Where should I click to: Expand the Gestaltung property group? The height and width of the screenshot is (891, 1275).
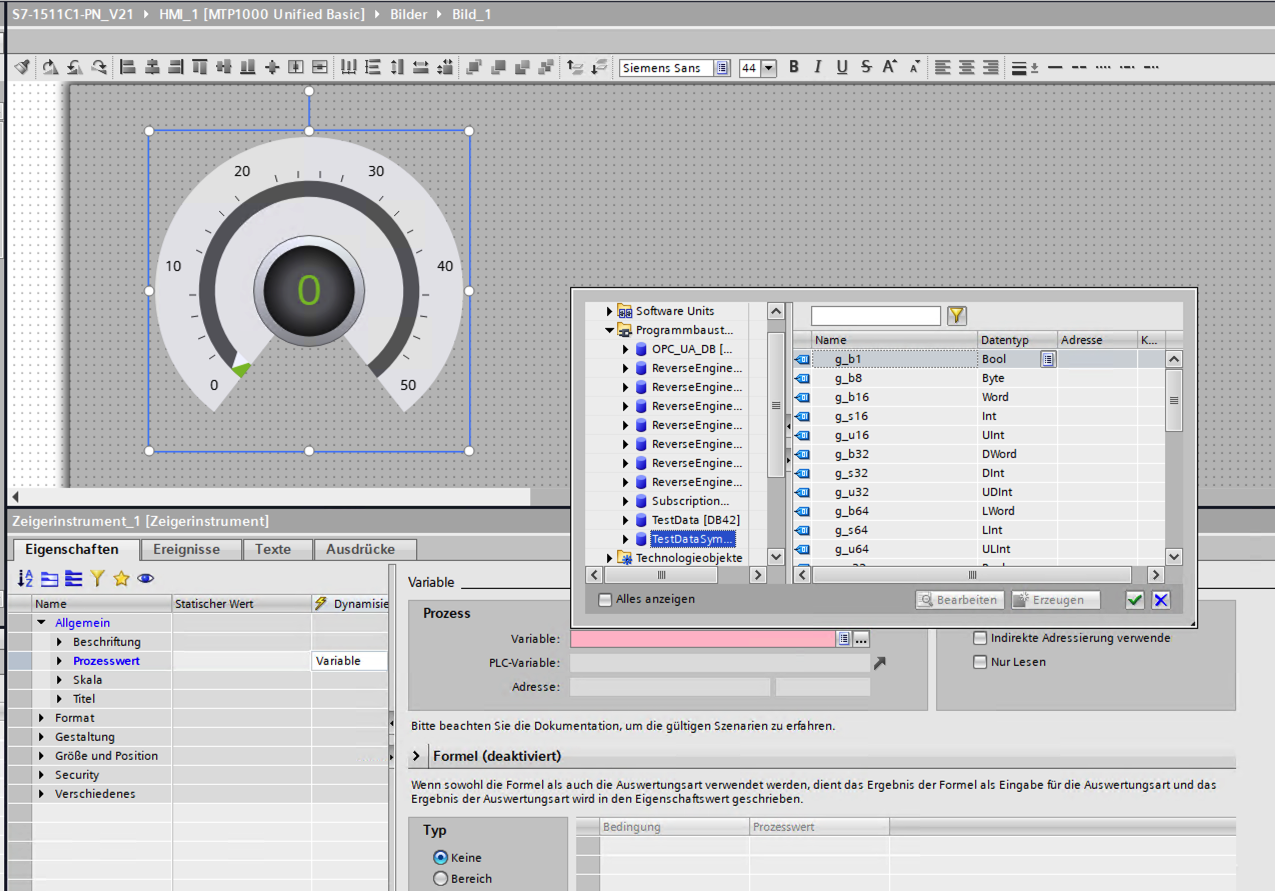tap(42, 737)
